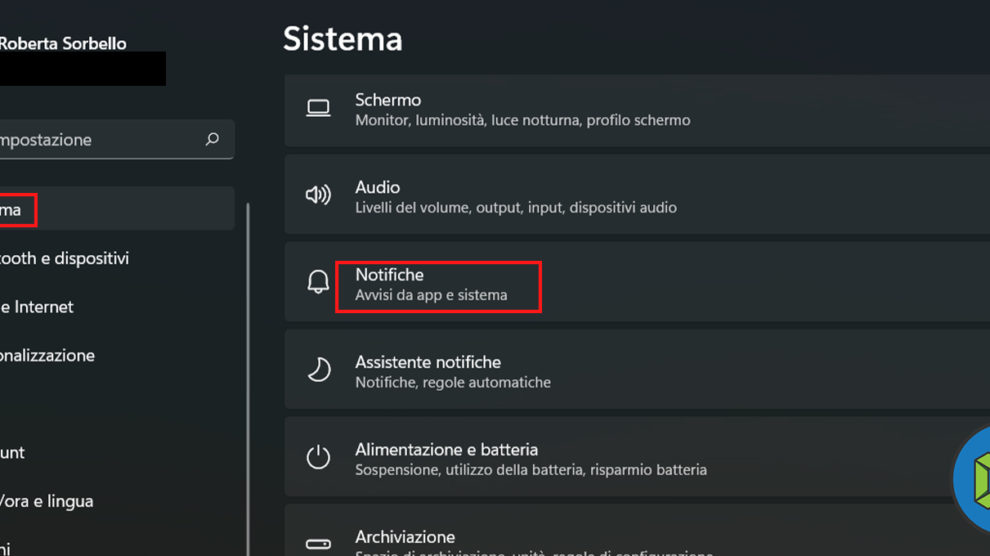Click the speaker icon beside Audio
990x556 pixels.
pyautogui.click(x=318, y=195)
